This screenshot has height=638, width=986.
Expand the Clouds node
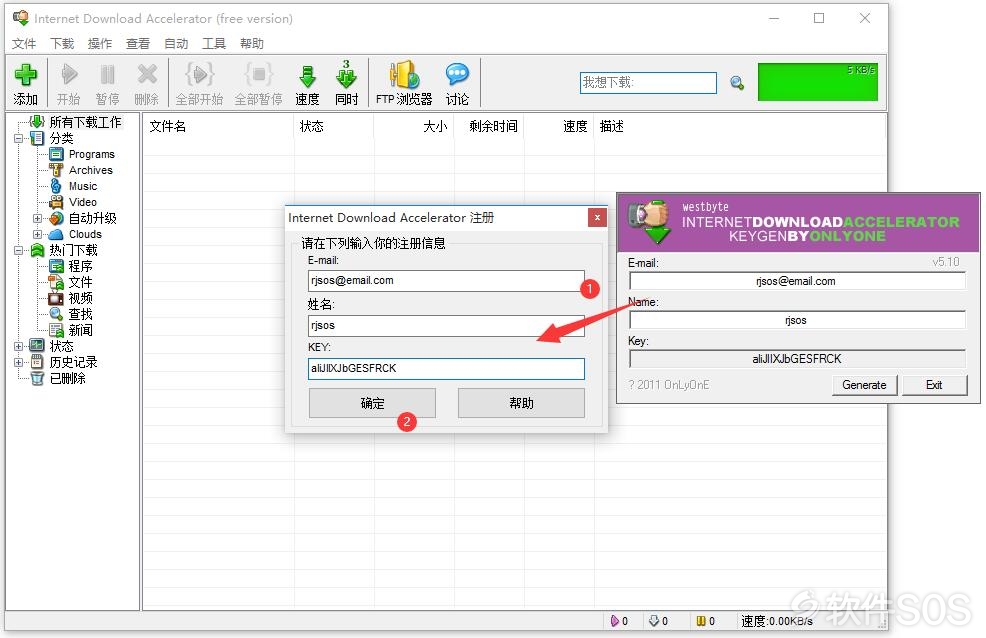coord(37,234)
